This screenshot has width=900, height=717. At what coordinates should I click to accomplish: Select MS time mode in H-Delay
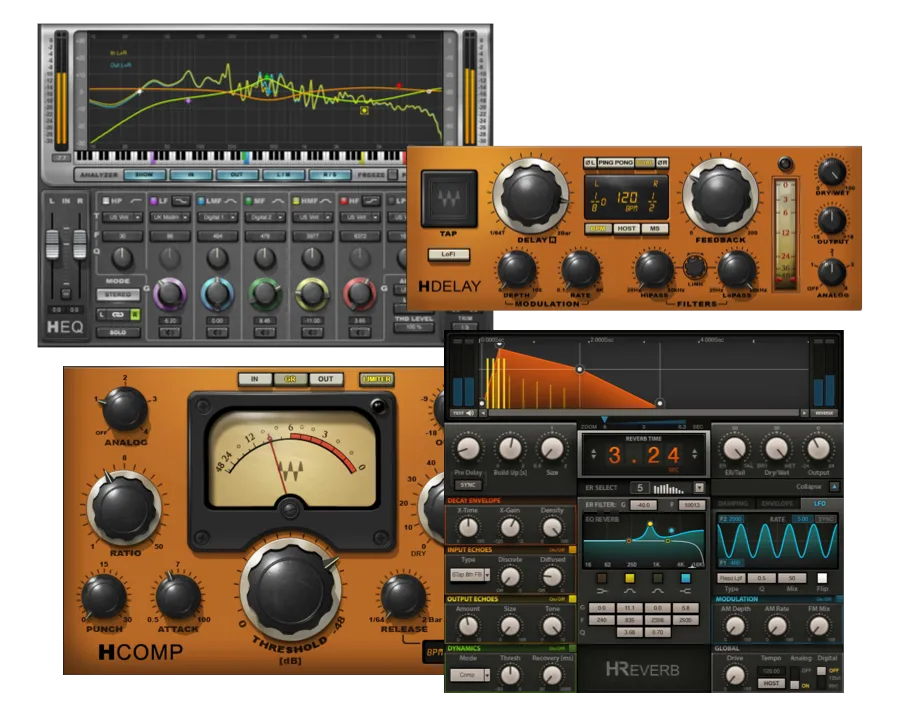[654, 228]
